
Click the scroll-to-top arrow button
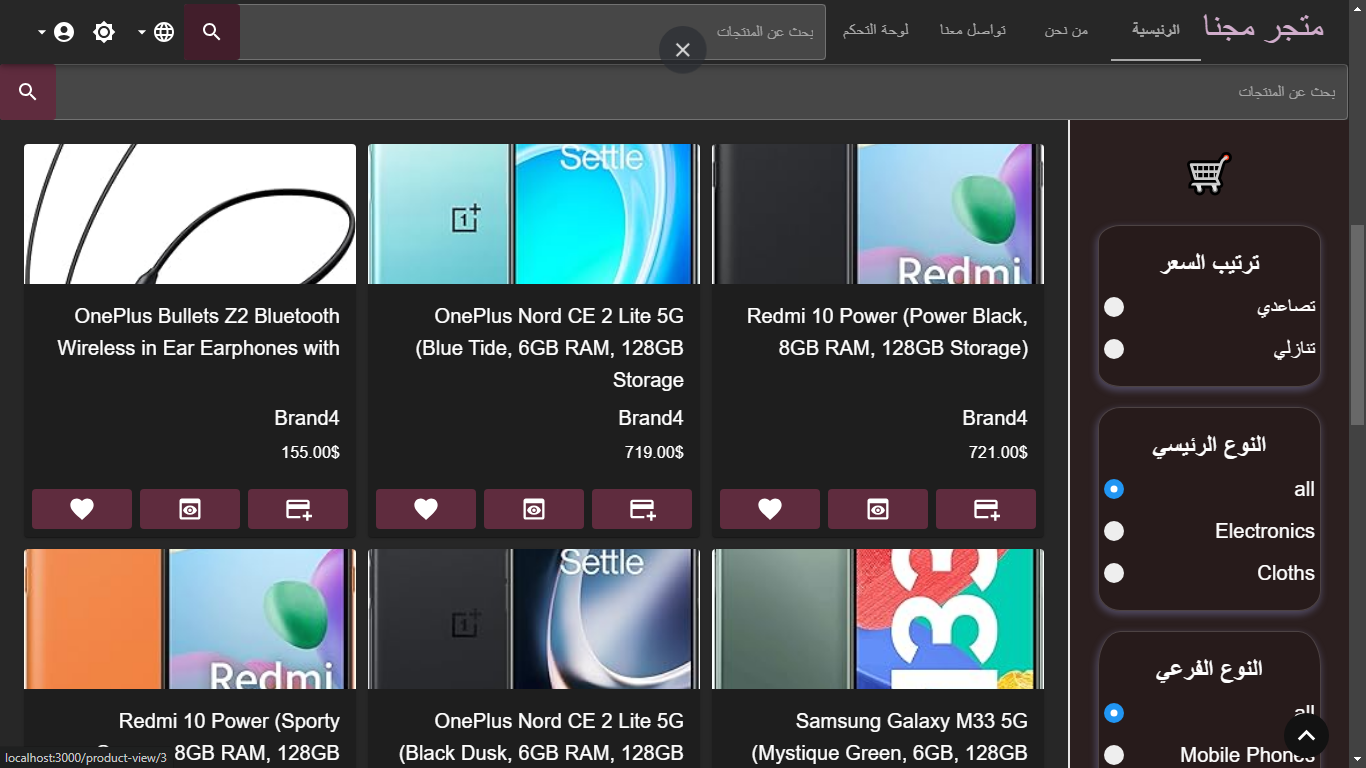coord(1306,736)
